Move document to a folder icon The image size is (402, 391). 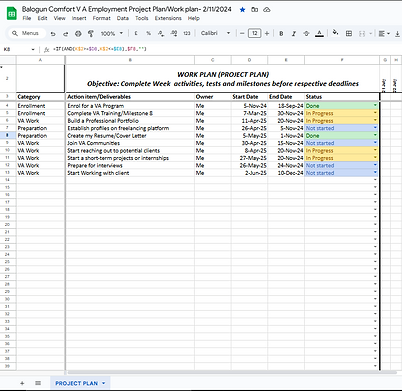(255, 10)
